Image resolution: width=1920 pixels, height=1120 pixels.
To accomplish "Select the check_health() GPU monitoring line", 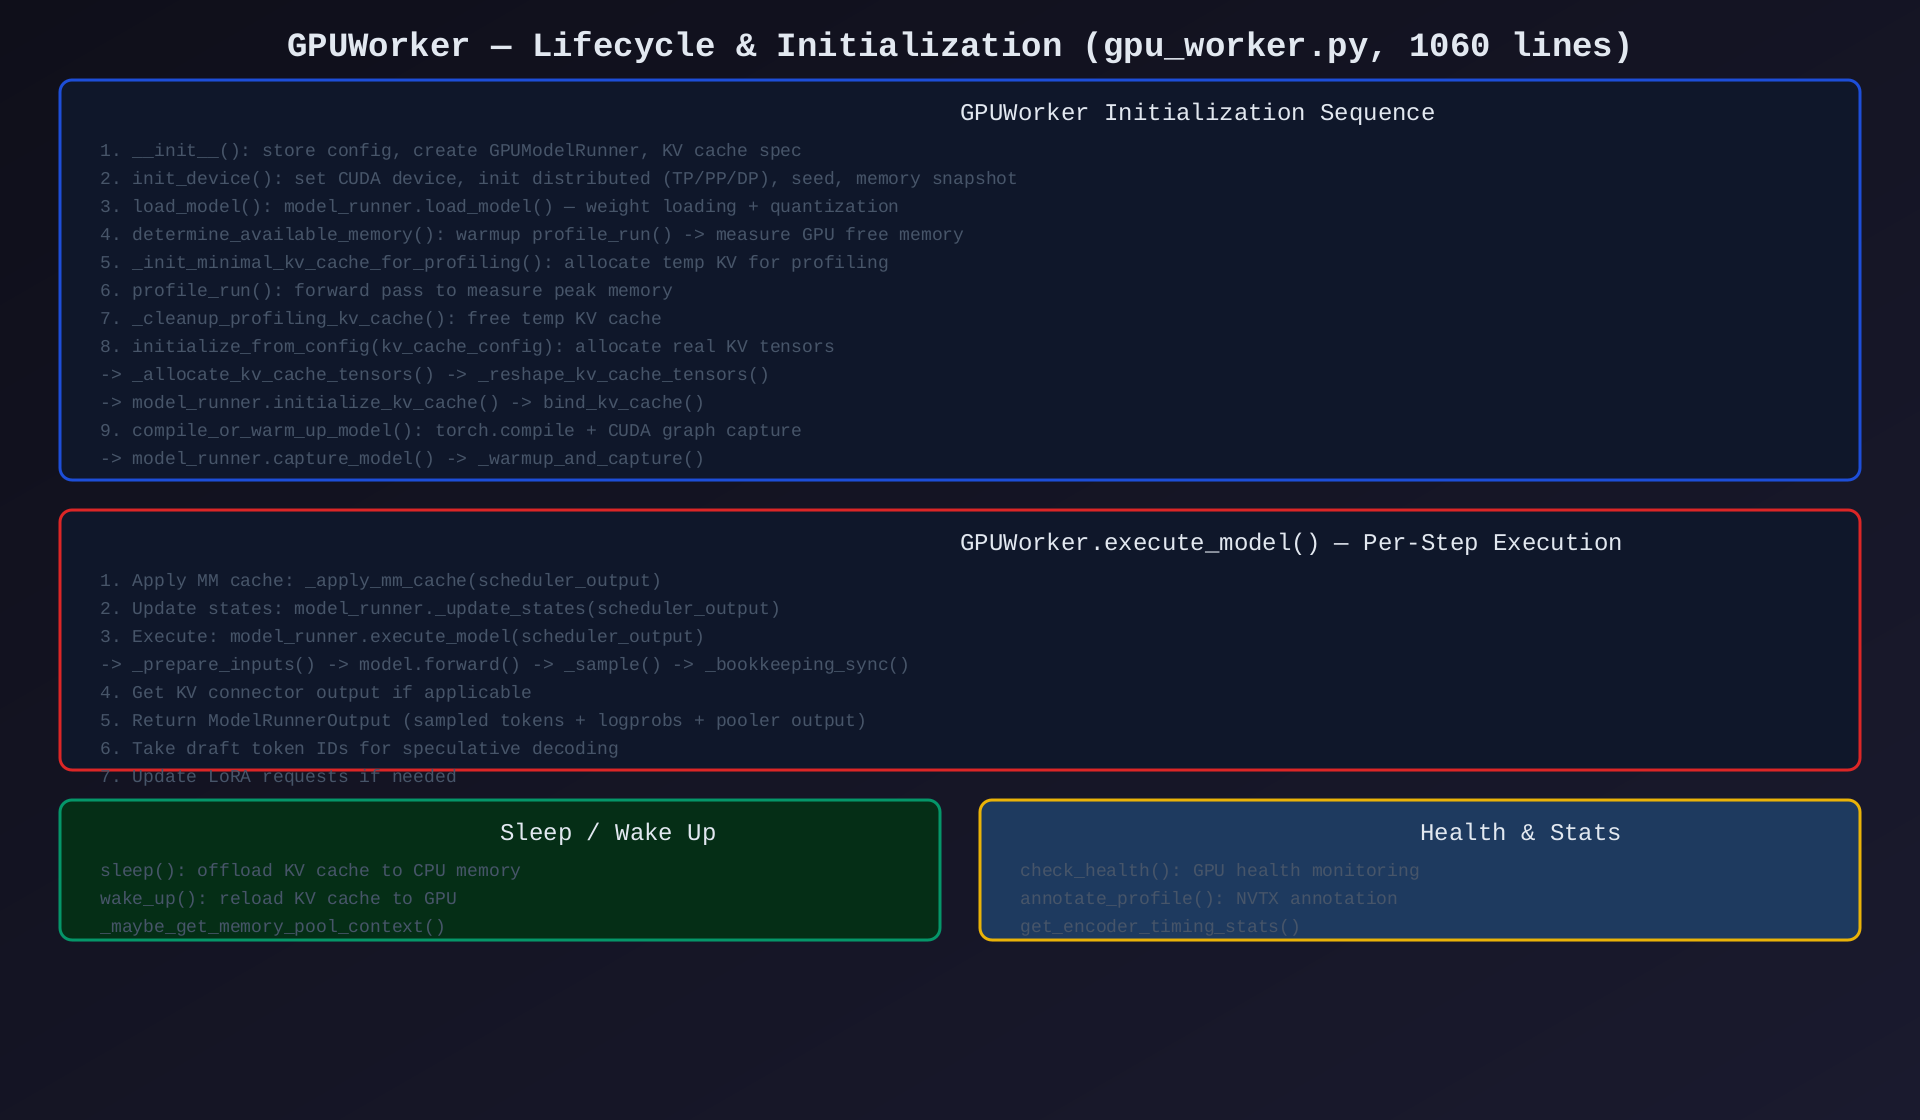I will coord(1219,871).
